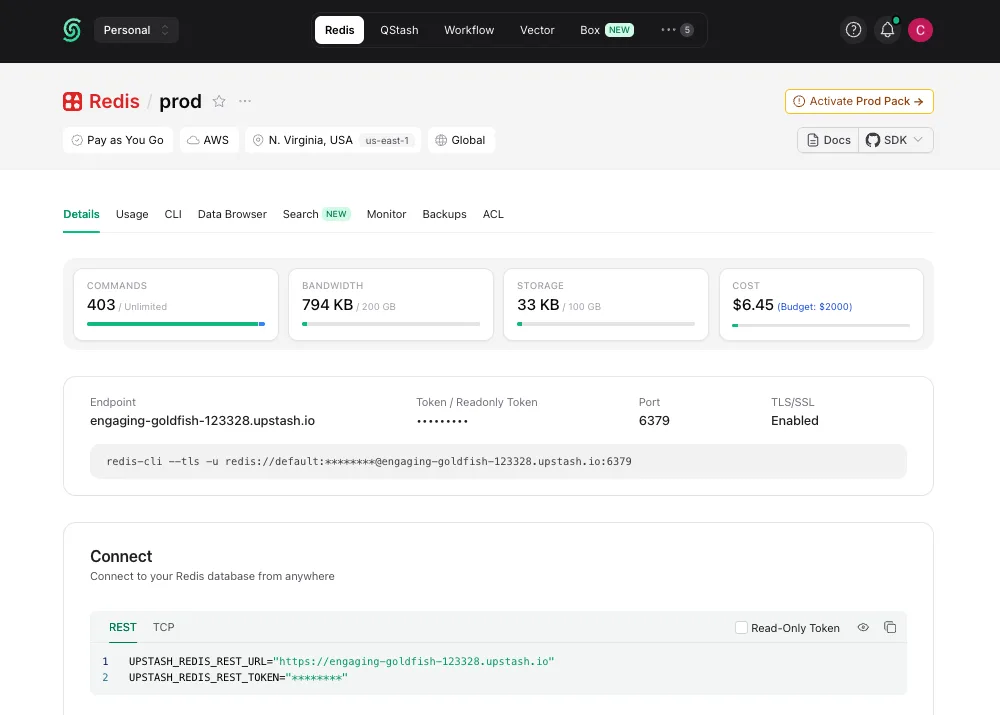Click the Upstash logo icon

pyautogui.click(x=72, y=30)
